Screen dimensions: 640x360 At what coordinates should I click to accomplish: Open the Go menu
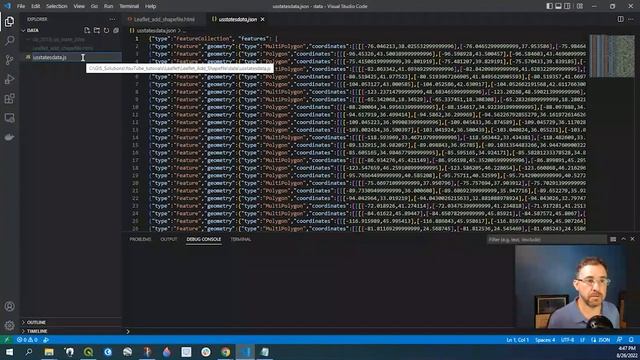(94, 6)
